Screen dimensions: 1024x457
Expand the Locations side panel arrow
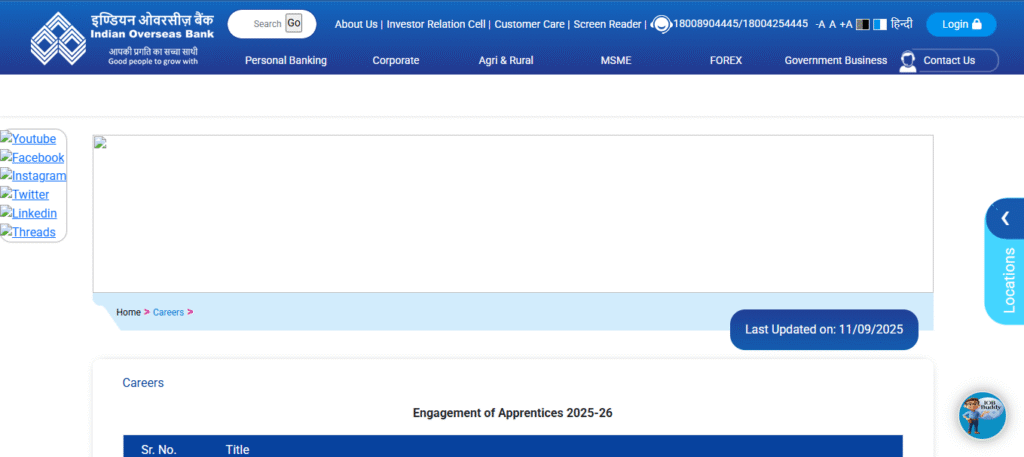1005,218
